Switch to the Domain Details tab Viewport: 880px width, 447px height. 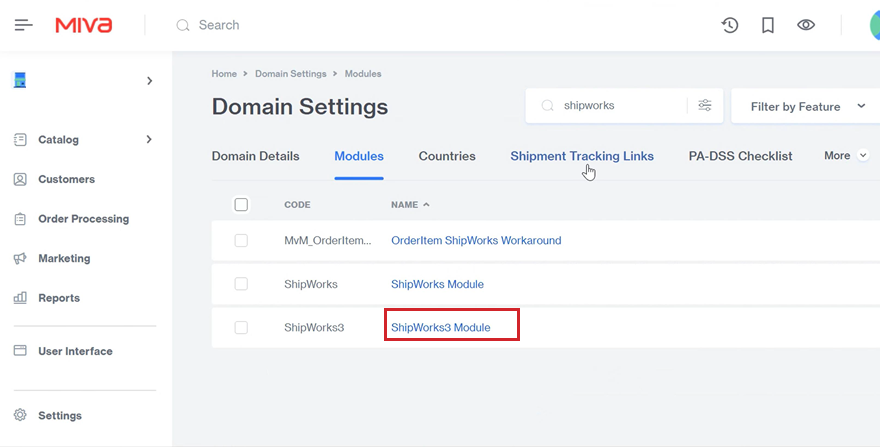point(255,156)
